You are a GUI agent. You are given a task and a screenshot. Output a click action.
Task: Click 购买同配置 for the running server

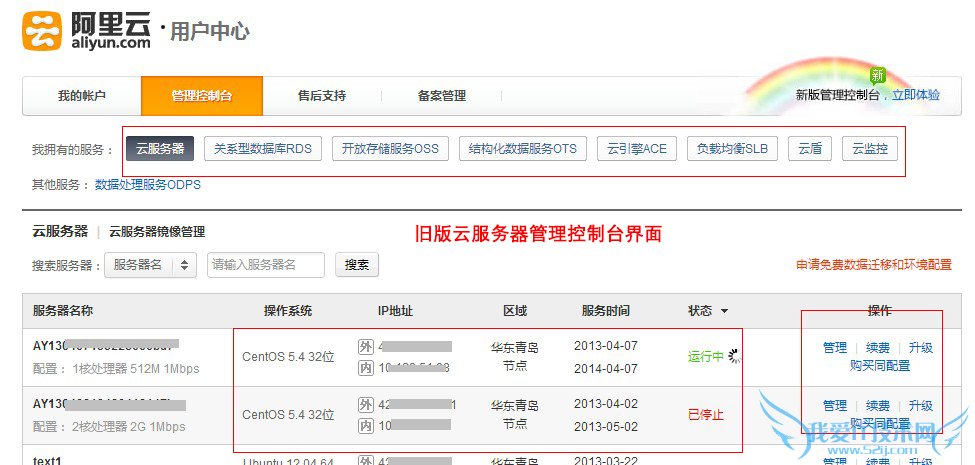click(880, 366)
